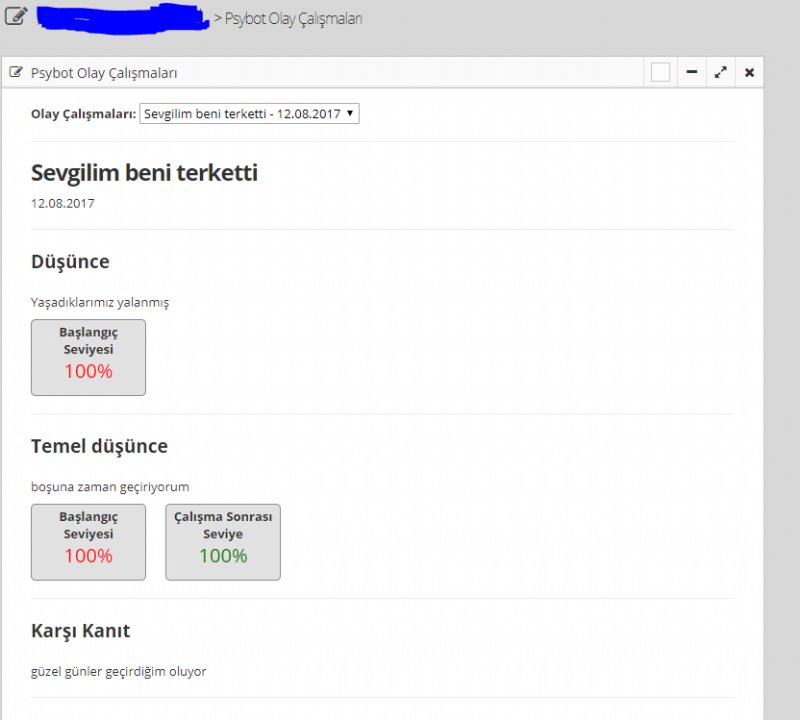The image size is (800, 720).
Task: Click the Temel düşünce Başlangıç Seviyesi box
Action: (88, 542)
